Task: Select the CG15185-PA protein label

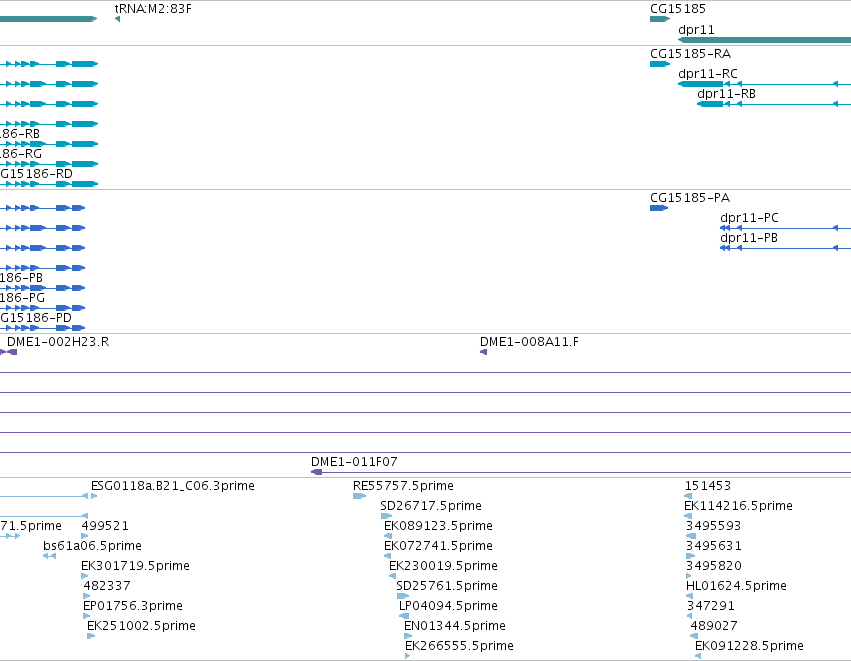Action: click(690, 198)
